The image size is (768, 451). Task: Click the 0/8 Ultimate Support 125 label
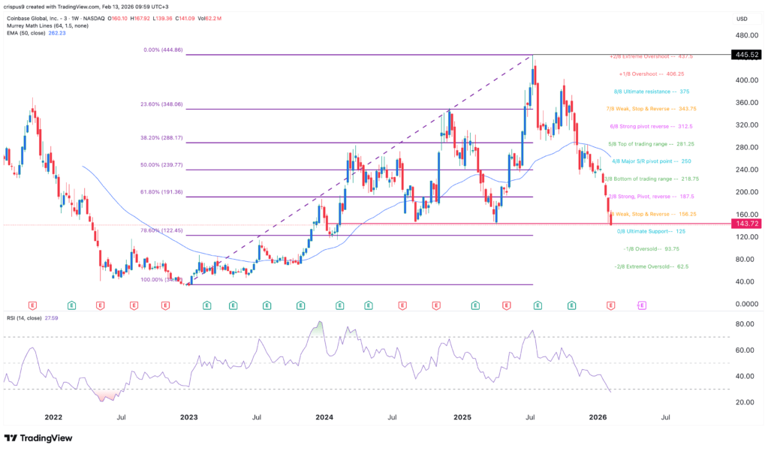651,232
